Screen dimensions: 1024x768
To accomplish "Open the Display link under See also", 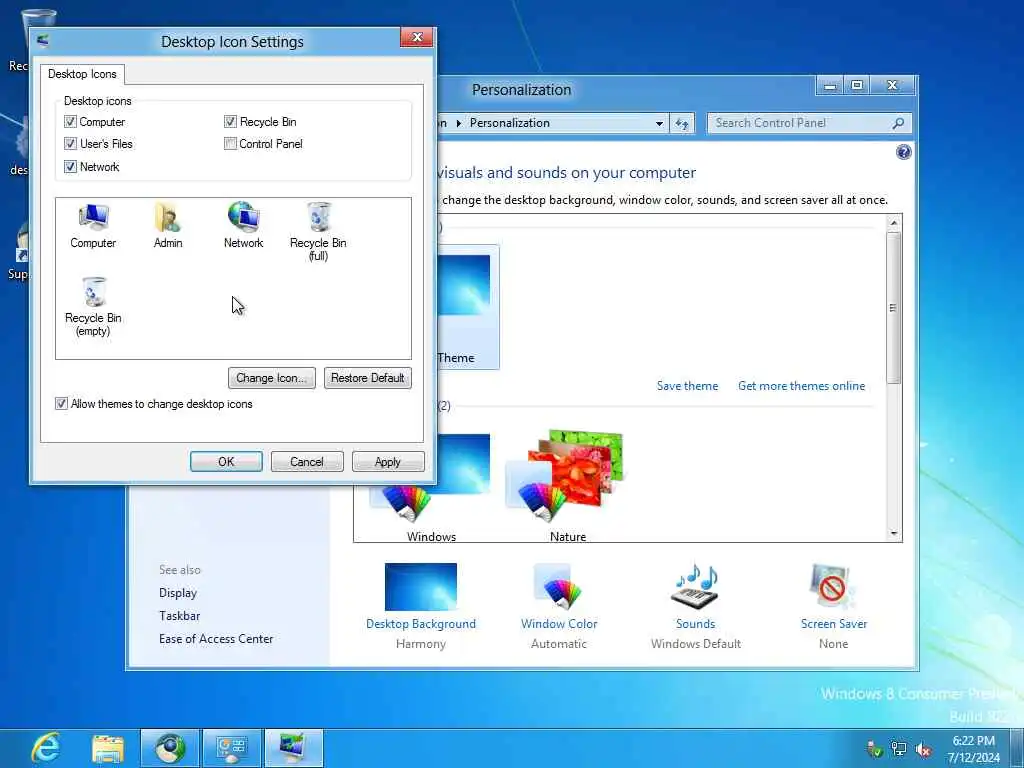I will tap(178, 593).
